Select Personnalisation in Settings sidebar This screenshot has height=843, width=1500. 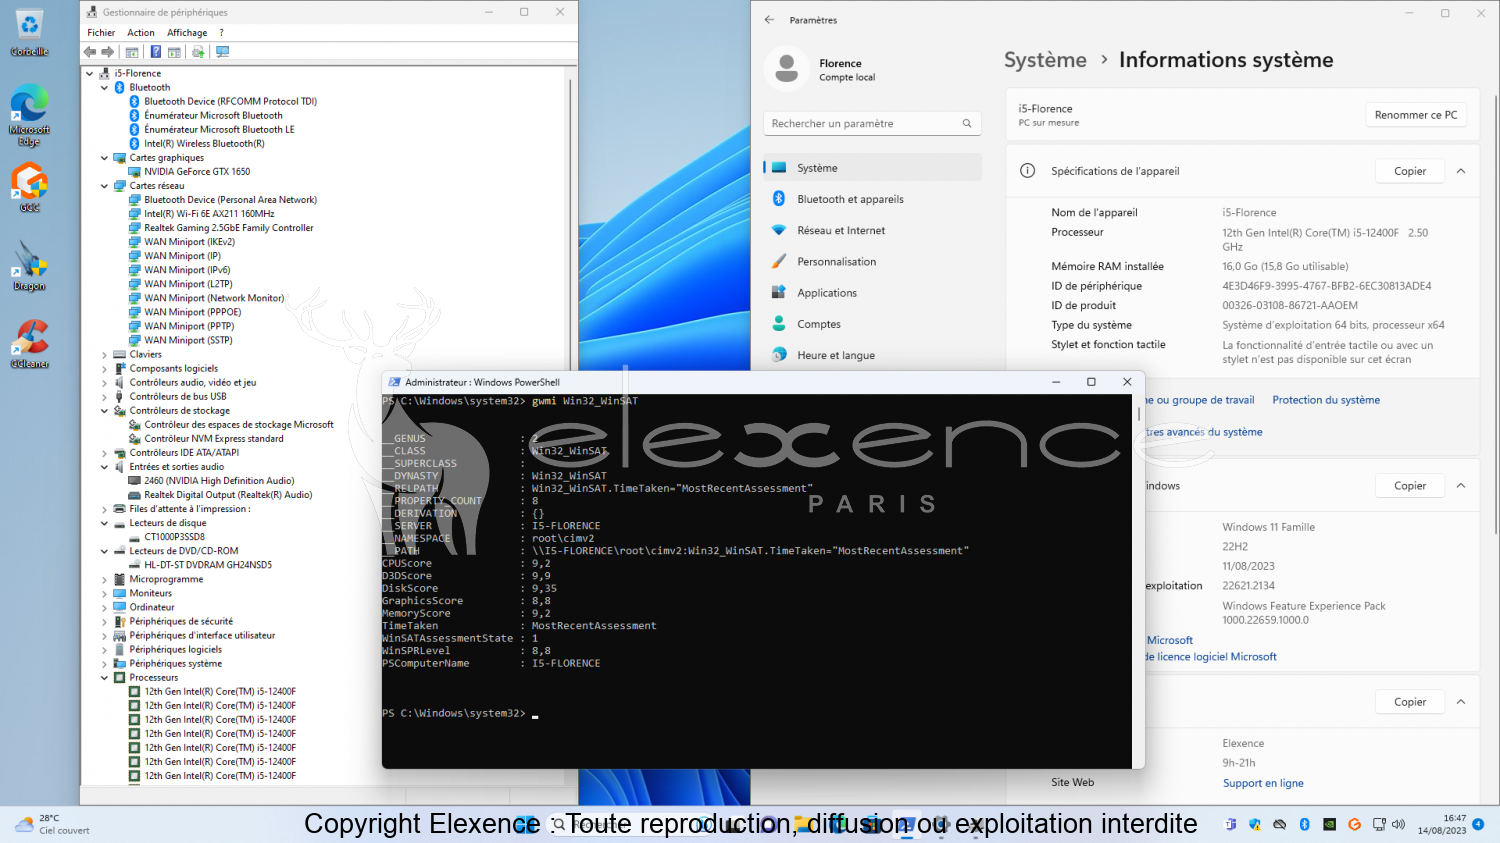coord(872,262)
